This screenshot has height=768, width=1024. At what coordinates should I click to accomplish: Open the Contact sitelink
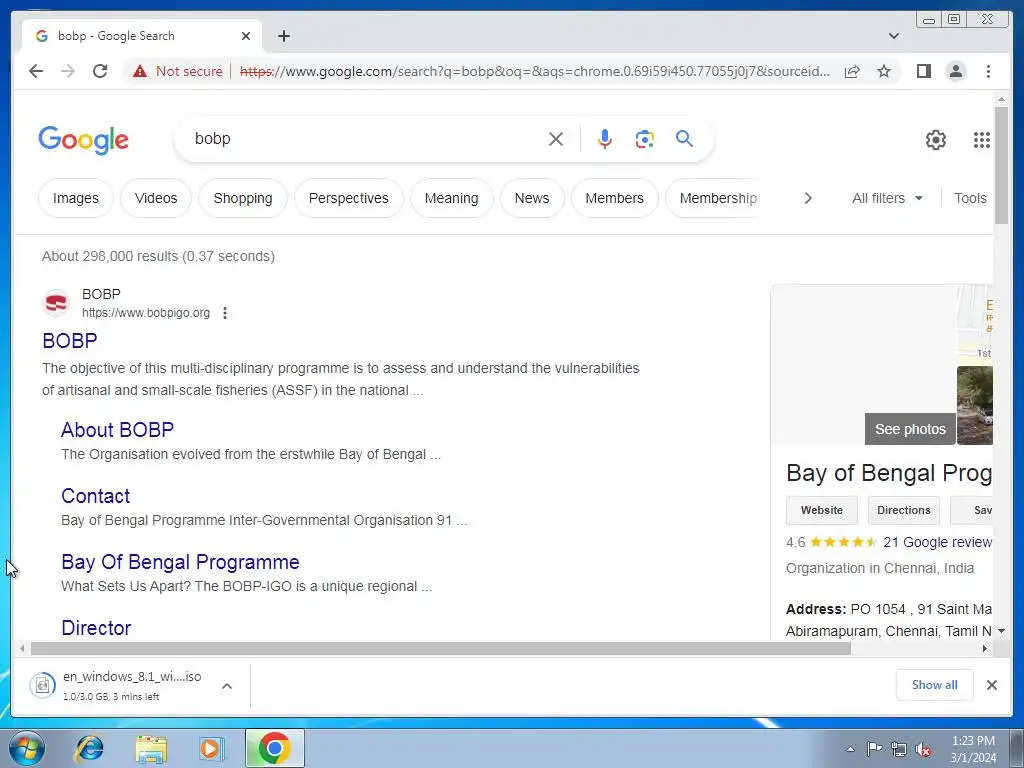point(95,496)
